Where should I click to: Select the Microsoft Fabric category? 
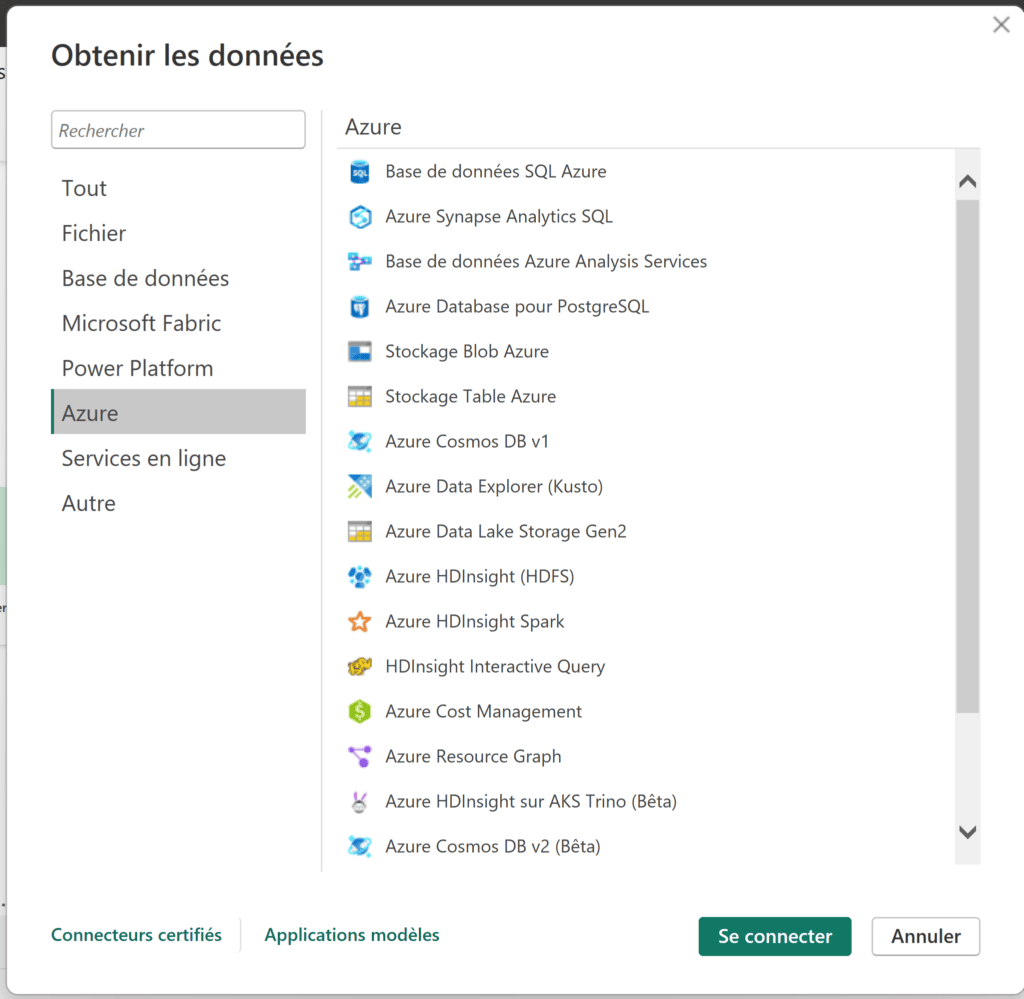[141, 323]
